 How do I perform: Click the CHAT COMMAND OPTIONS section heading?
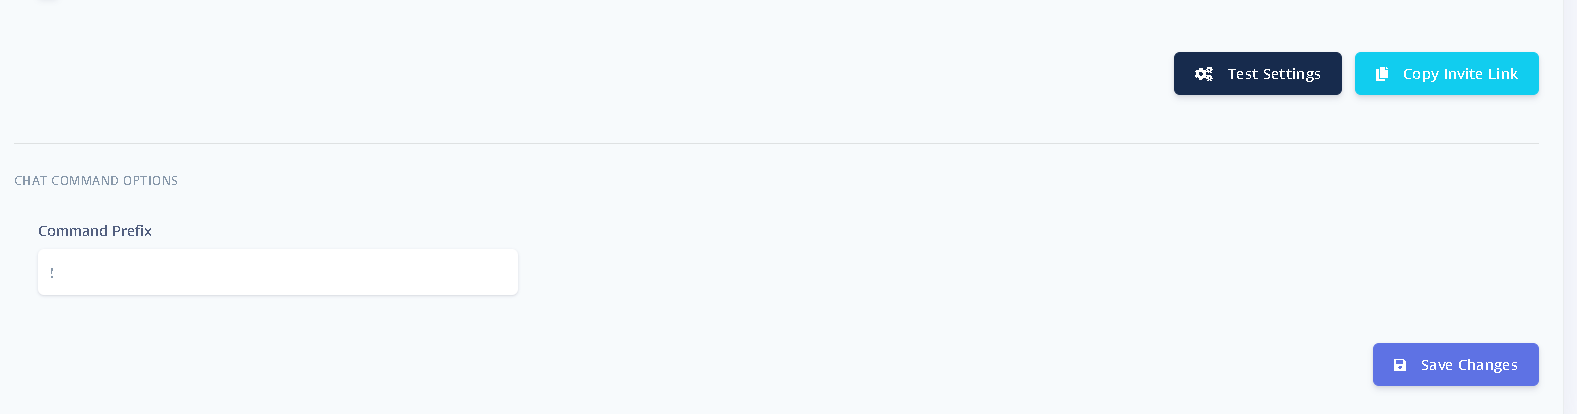click(x=96, y=181)
